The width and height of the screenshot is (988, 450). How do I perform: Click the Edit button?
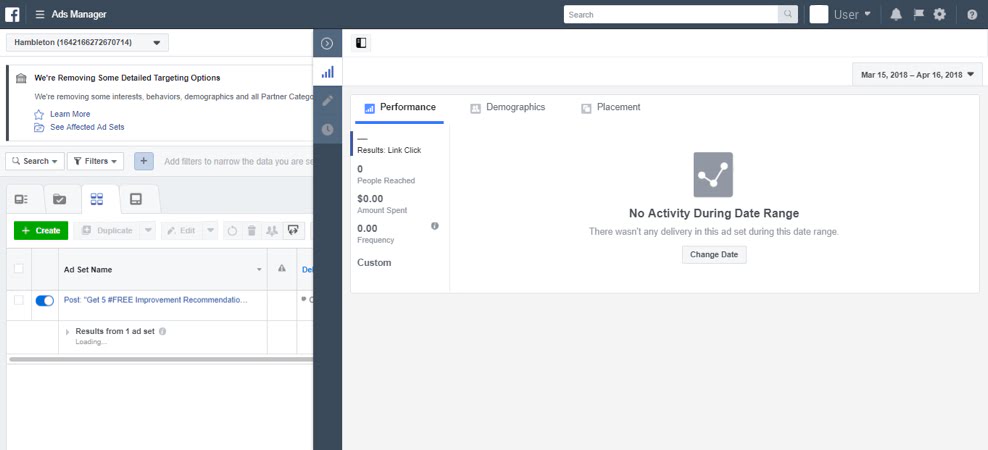coord(181,231)
